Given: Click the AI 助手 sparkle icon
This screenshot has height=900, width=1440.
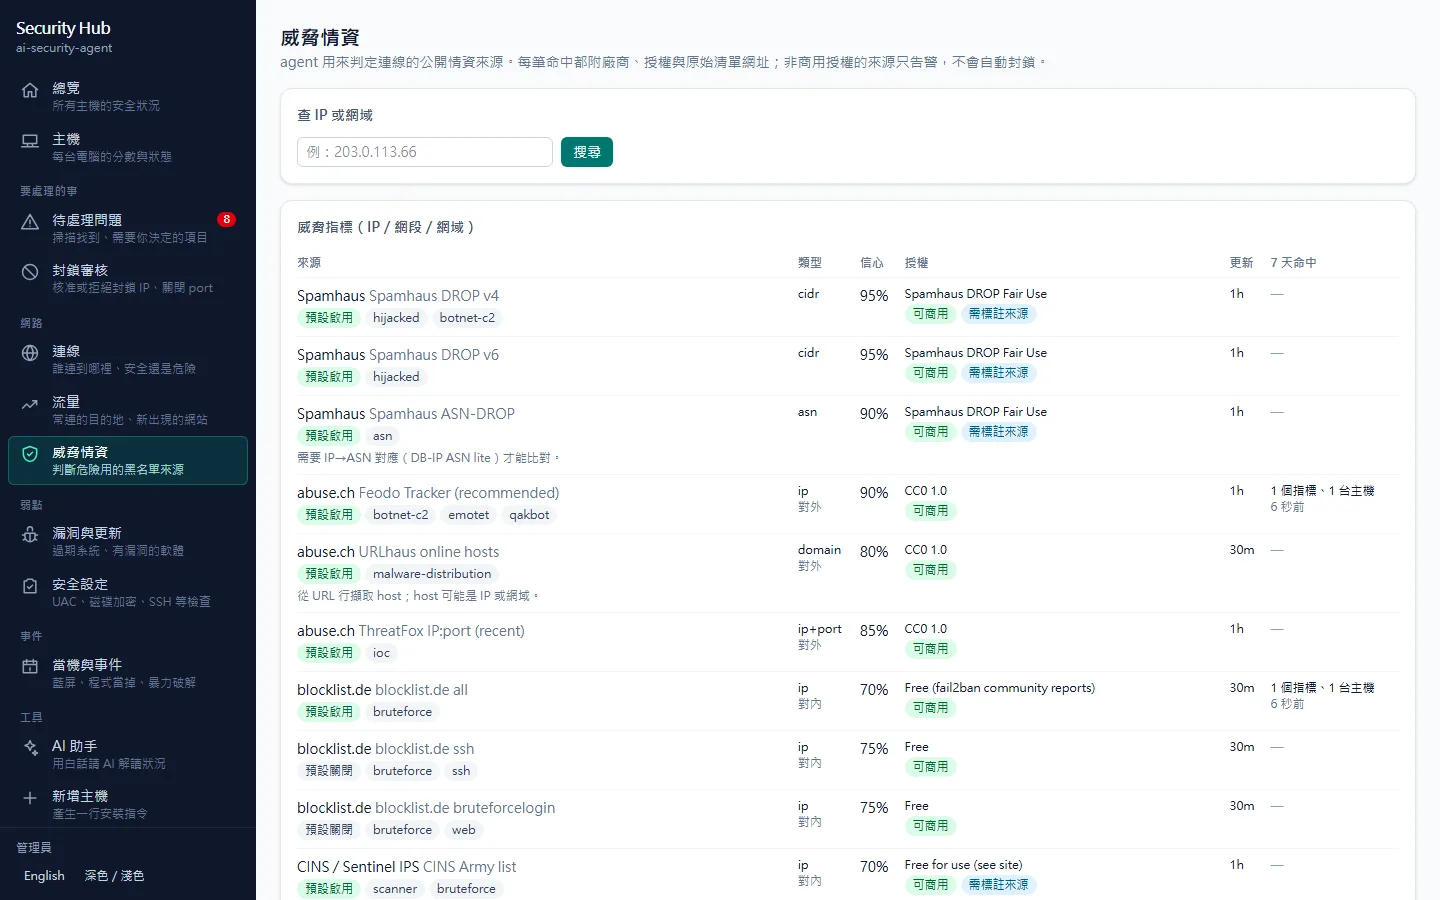Looking at the screenshot, I should point(30,748).
